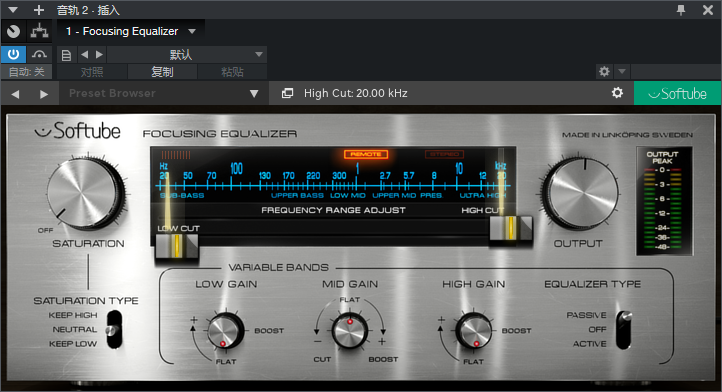Select next preset in Softube bar
Image resolution: width=722 pixels, height=392 pixels.
[44, 94]
